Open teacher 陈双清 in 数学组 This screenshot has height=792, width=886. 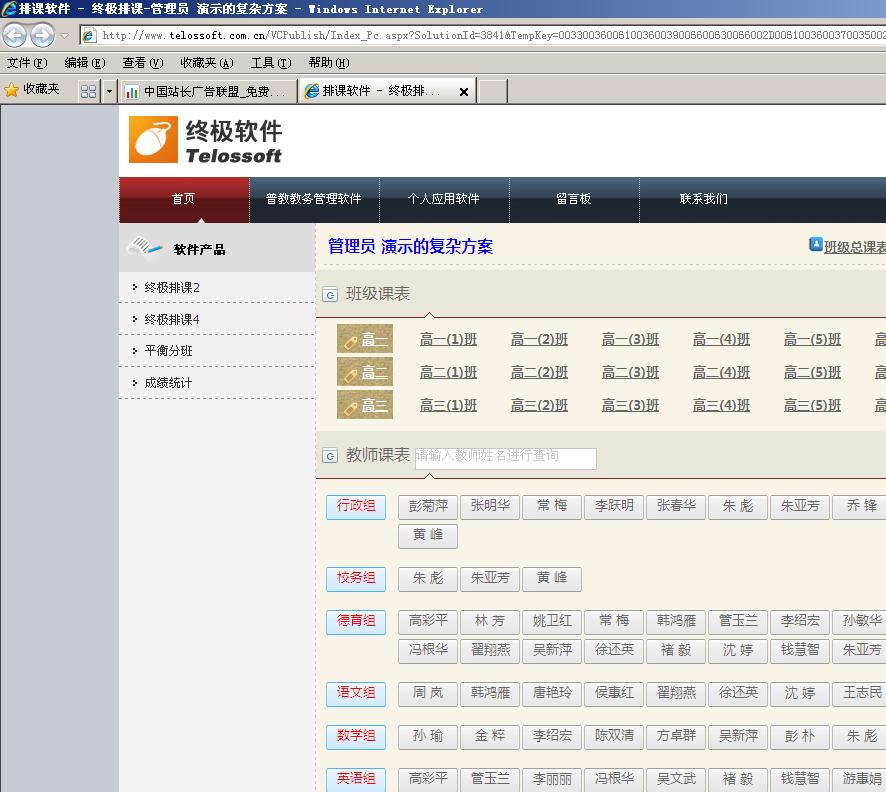[x=614, y=737]
